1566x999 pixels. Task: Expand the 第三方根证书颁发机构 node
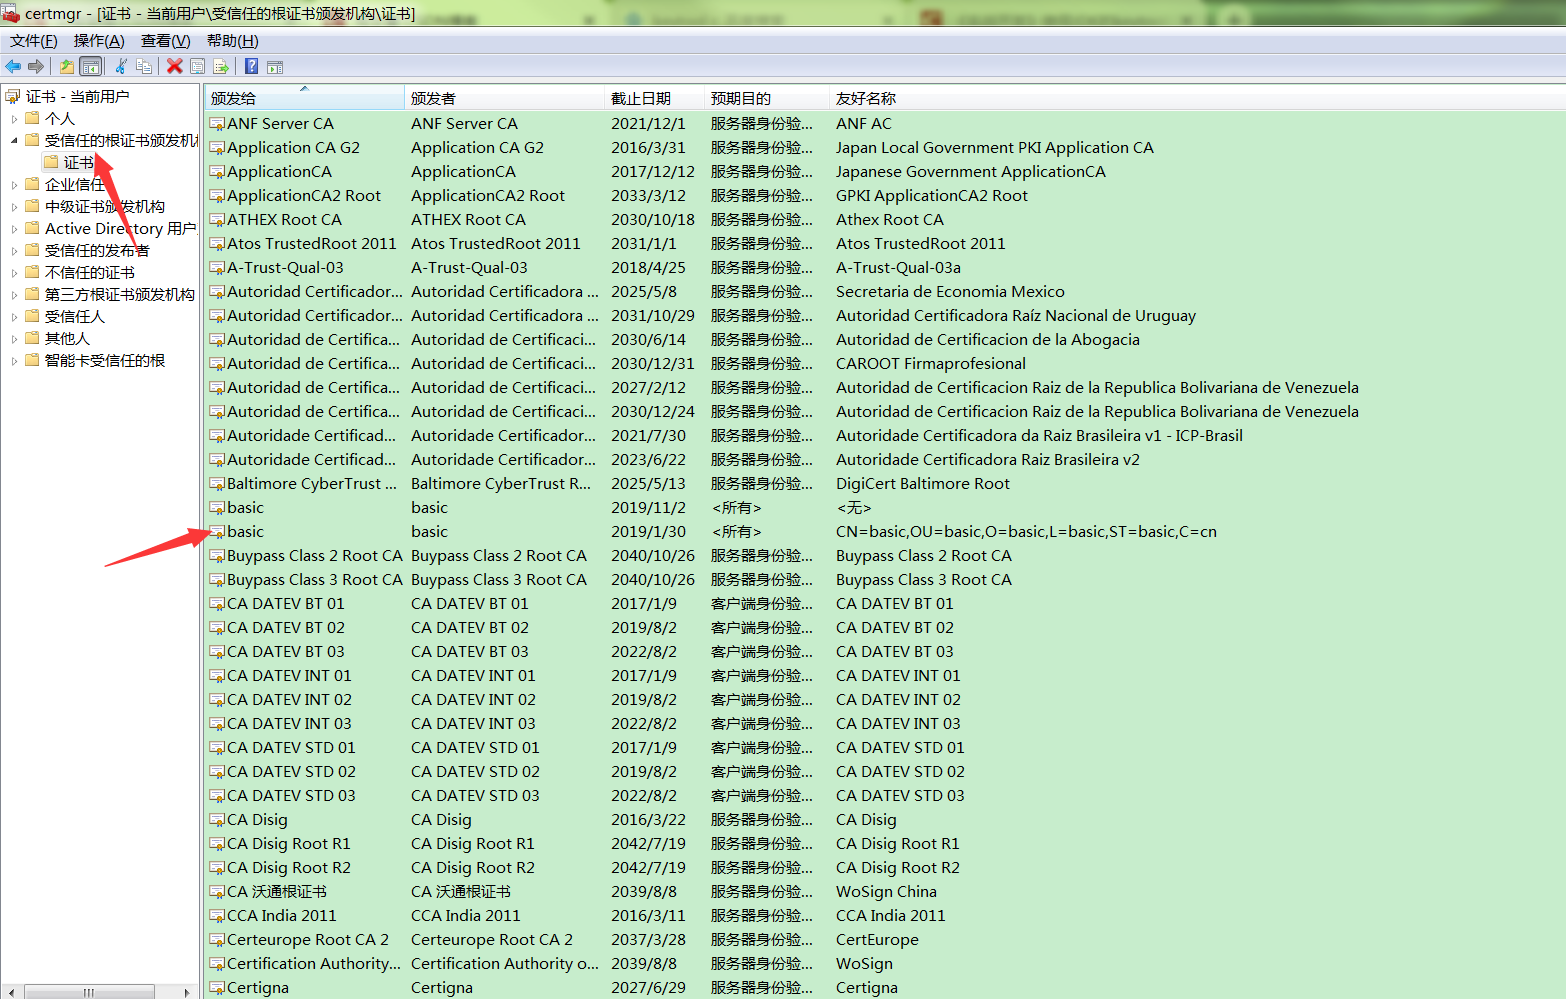click(14, 295)
